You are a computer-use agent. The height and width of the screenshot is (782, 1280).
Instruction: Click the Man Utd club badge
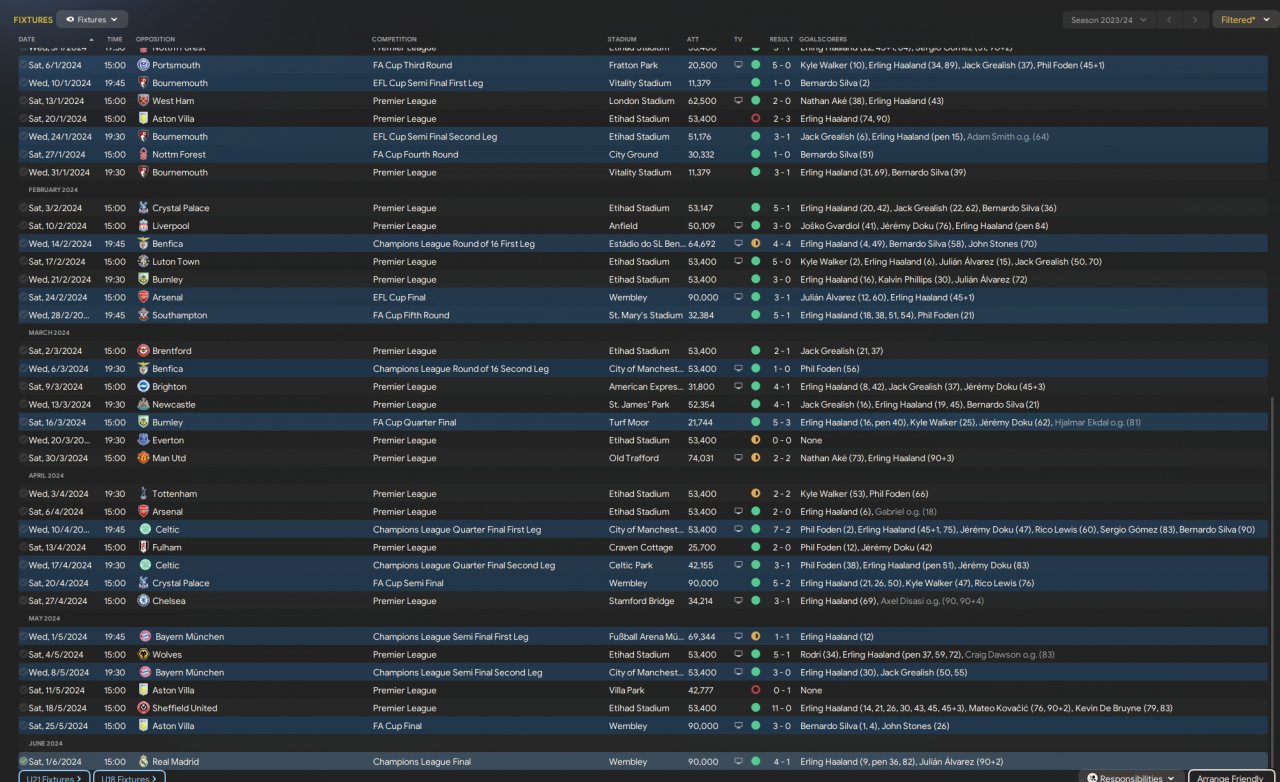(x=143, y=458)
